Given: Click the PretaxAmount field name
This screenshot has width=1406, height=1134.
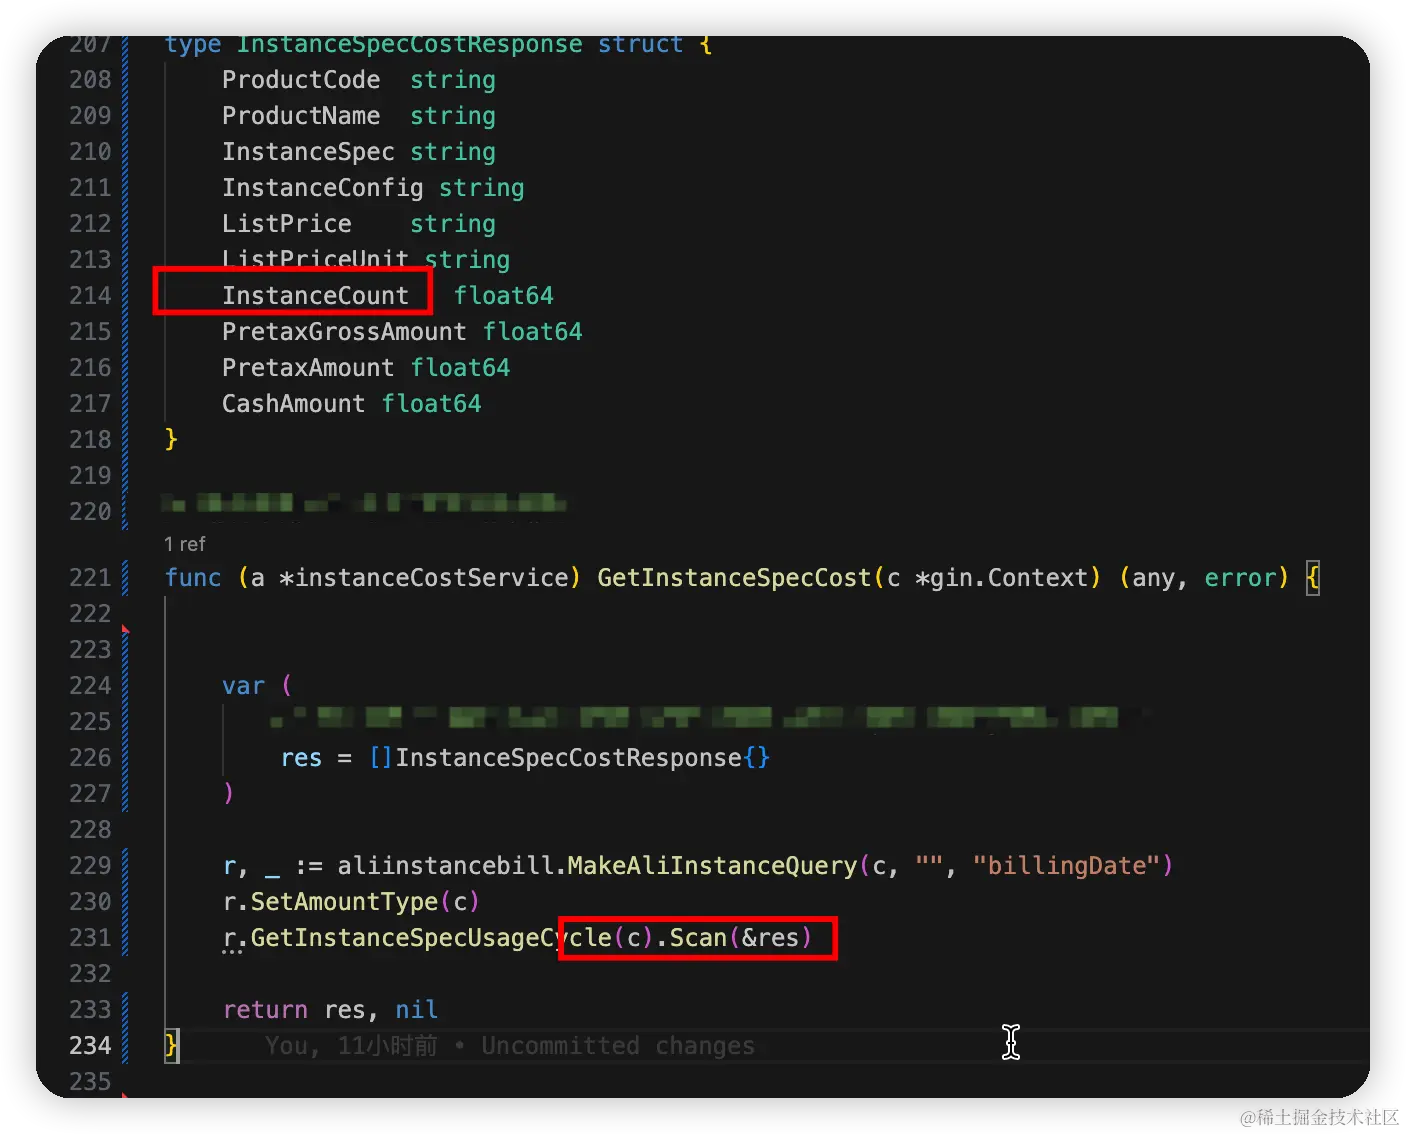Looking at the screenshot, I should coord(308,368).
